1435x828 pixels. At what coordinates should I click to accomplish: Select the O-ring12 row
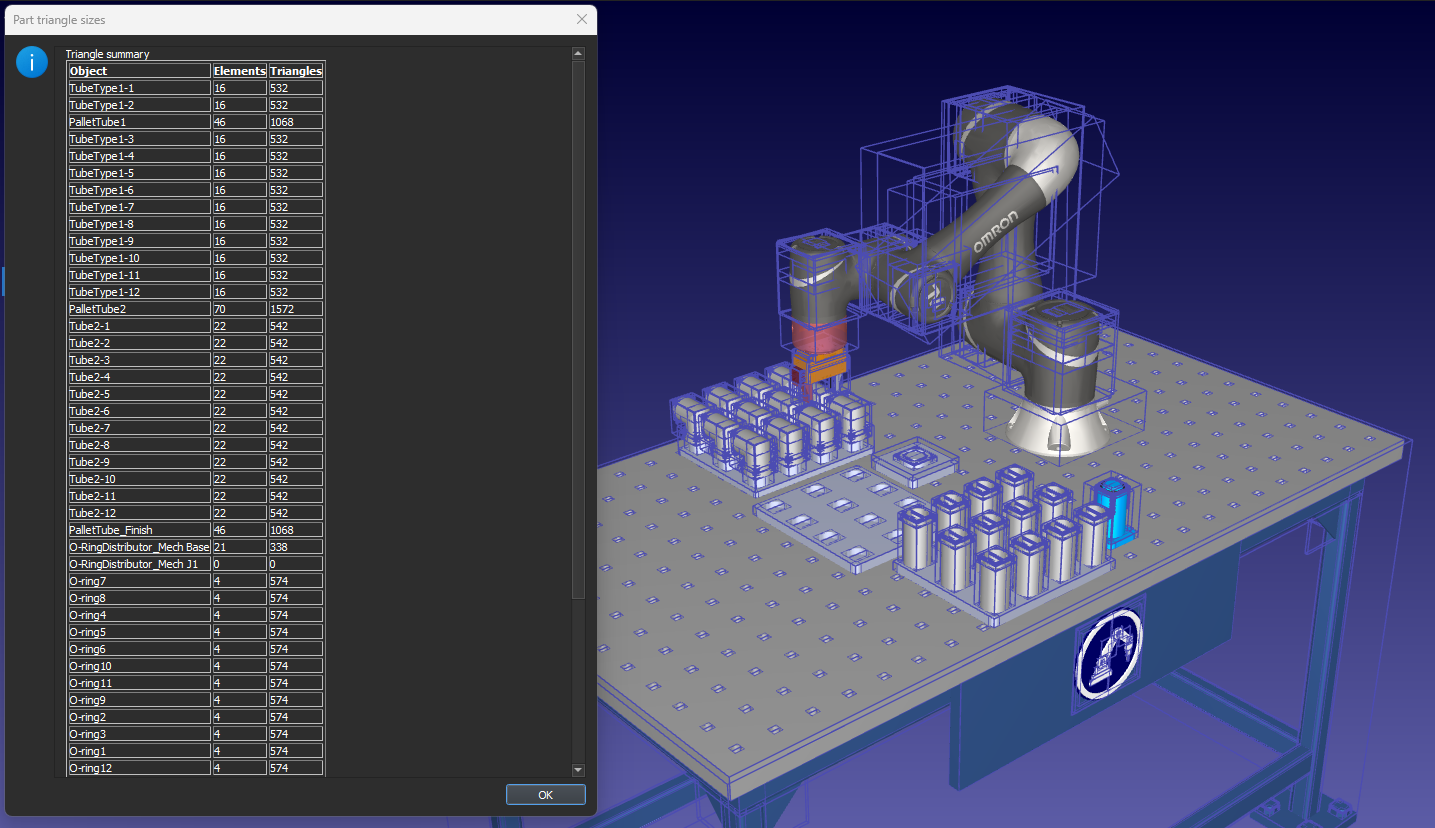coord(139,768)
